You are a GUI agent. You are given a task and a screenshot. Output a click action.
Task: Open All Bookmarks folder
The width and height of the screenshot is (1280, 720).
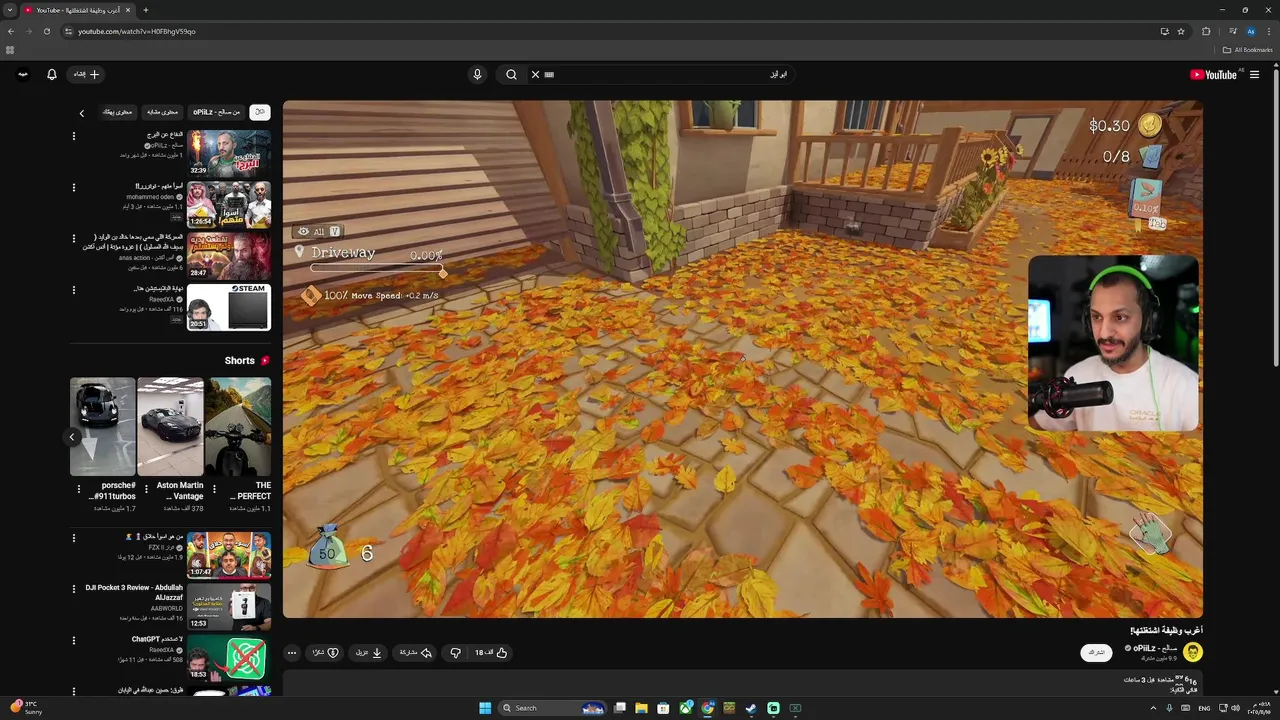(x=1247, y=50)
